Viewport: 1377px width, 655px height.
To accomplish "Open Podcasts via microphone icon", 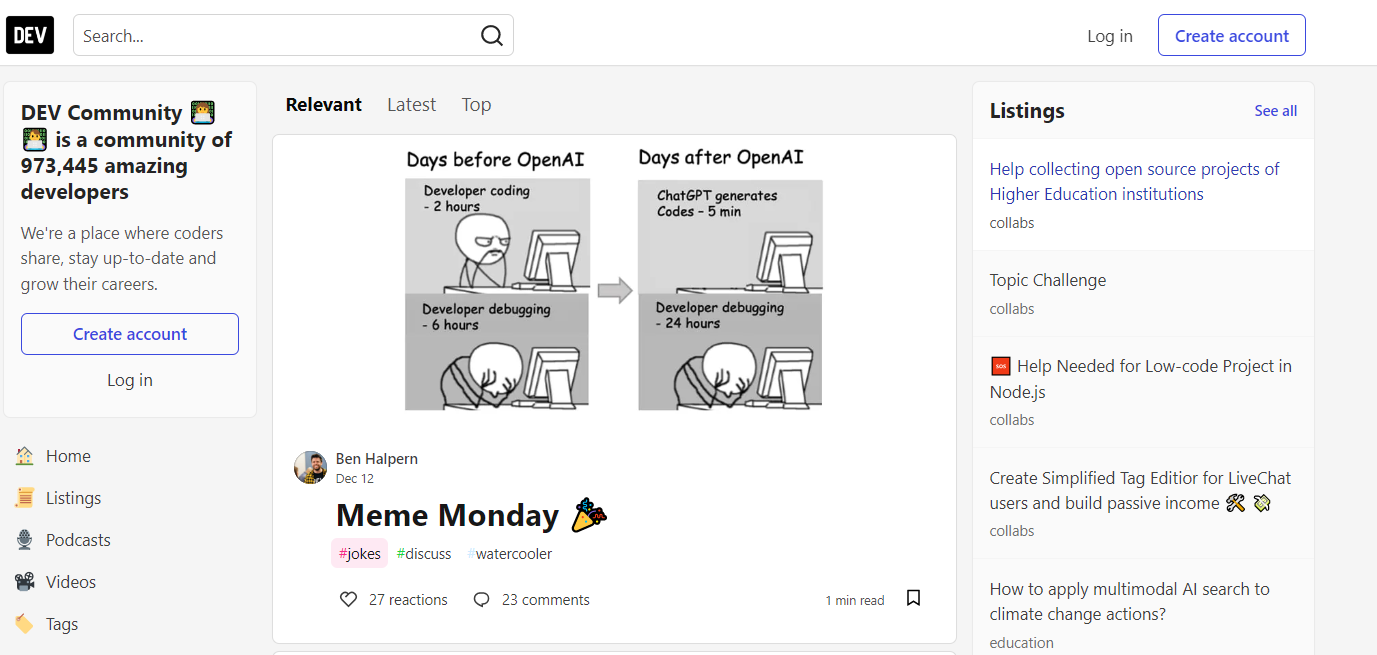I will tap(25, 540).
